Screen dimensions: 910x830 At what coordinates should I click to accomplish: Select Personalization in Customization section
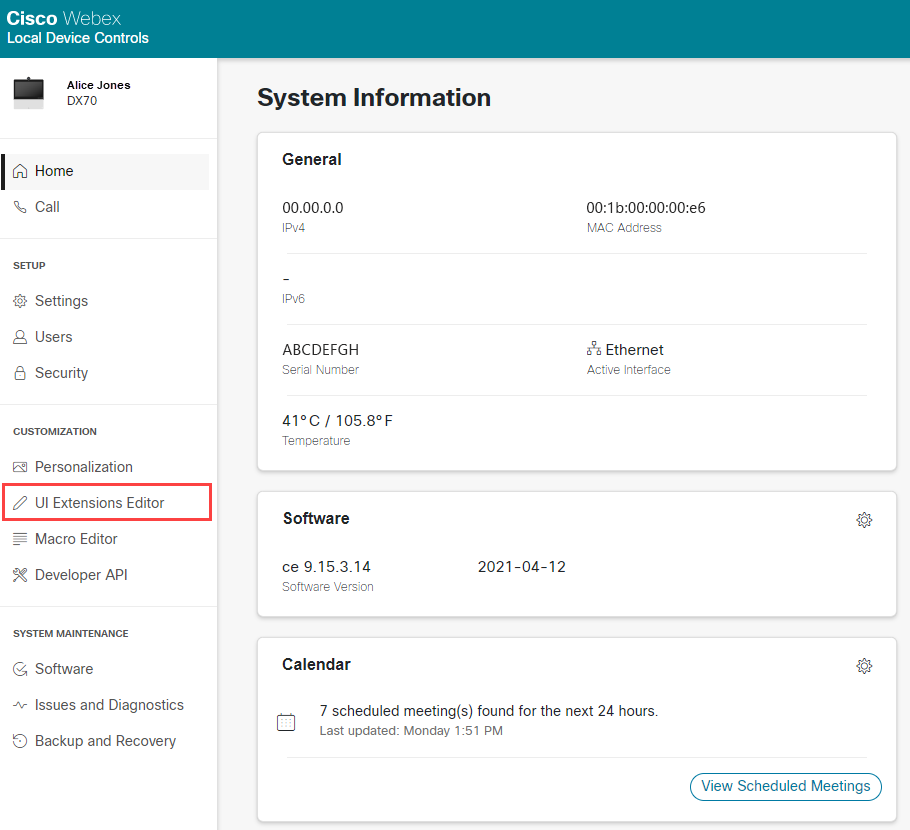click(83, 467)
